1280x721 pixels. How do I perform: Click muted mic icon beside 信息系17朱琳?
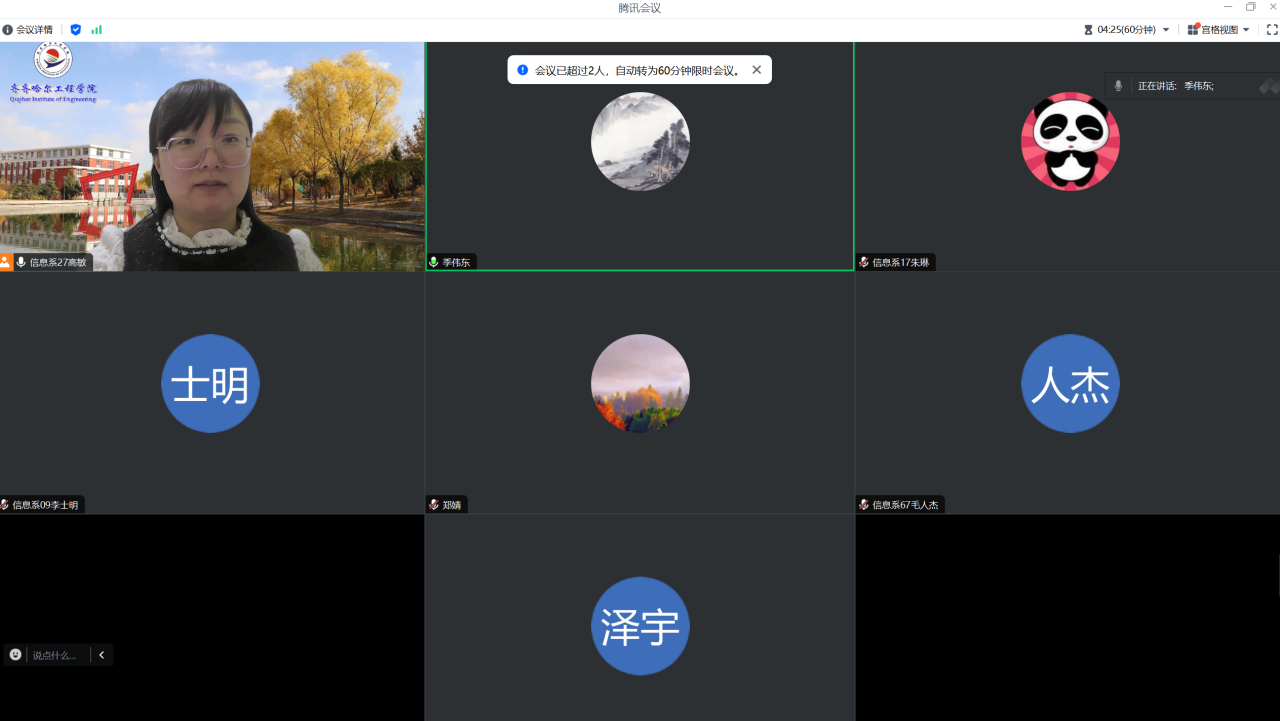coord(864,262)
